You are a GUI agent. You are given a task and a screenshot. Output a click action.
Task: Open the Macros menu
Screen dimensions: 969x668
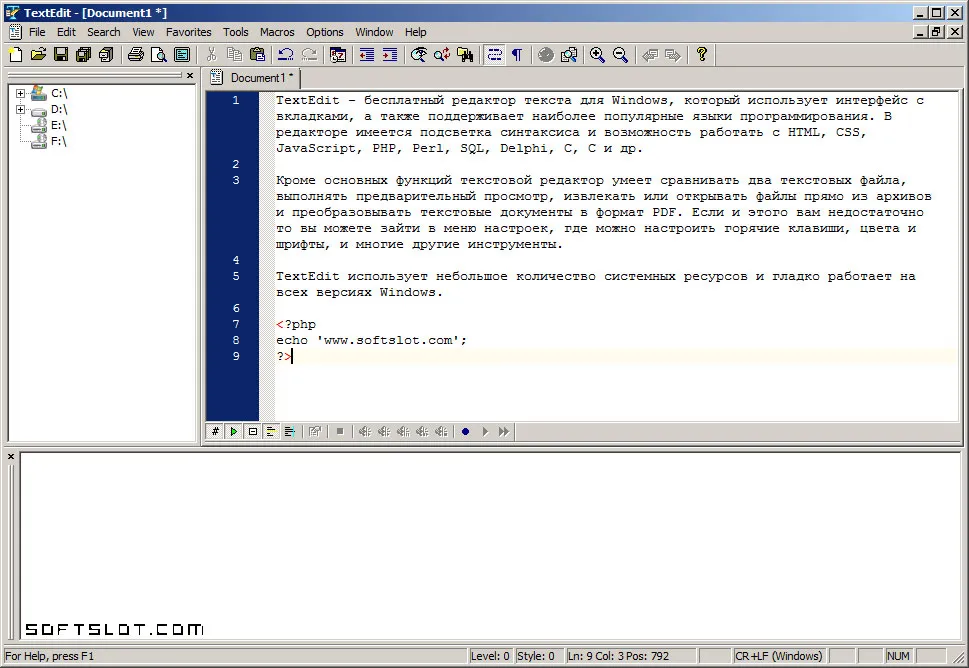pos(277,32)
